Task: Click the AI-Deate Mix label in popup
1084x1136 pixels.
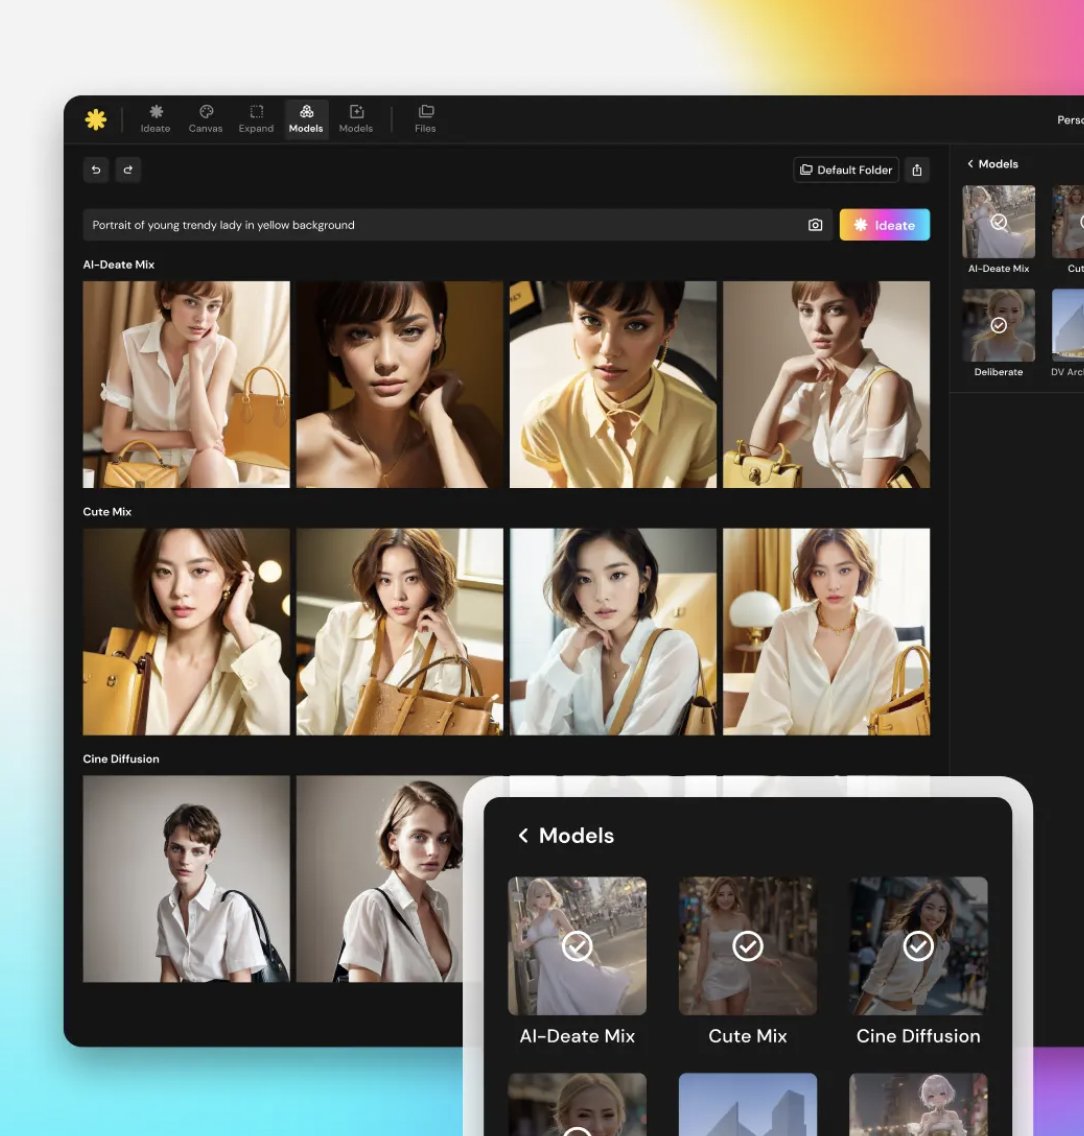Action: click(577, 1036)
